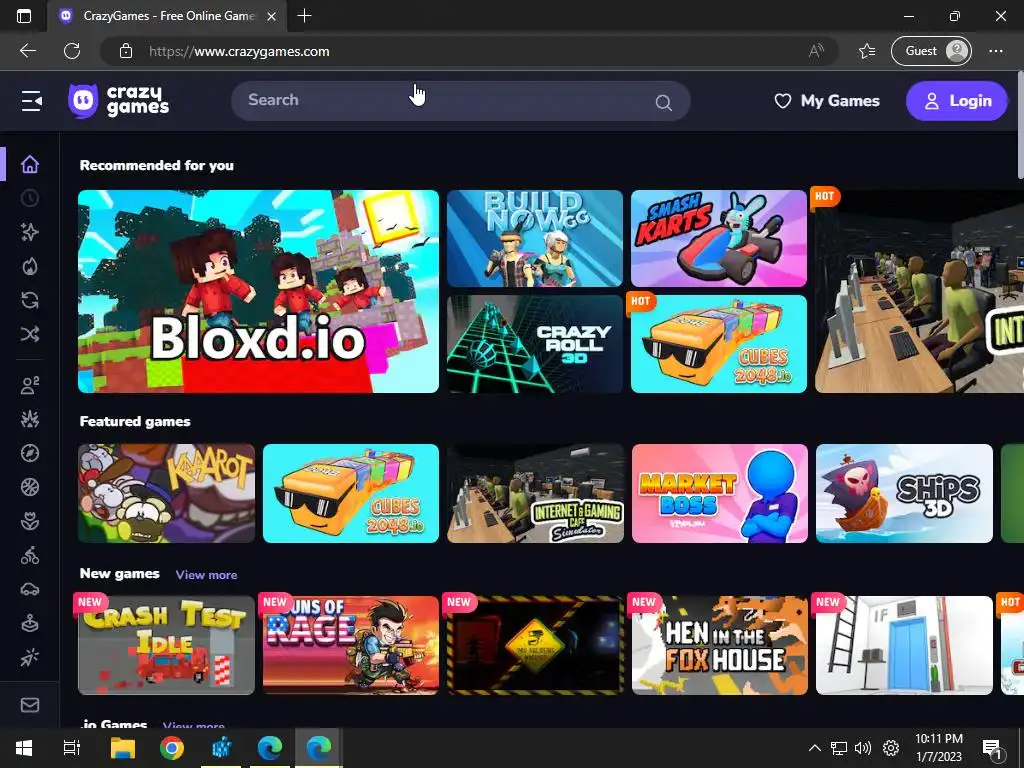Click the volume speaker icon in system tray

tap(863, 748)
